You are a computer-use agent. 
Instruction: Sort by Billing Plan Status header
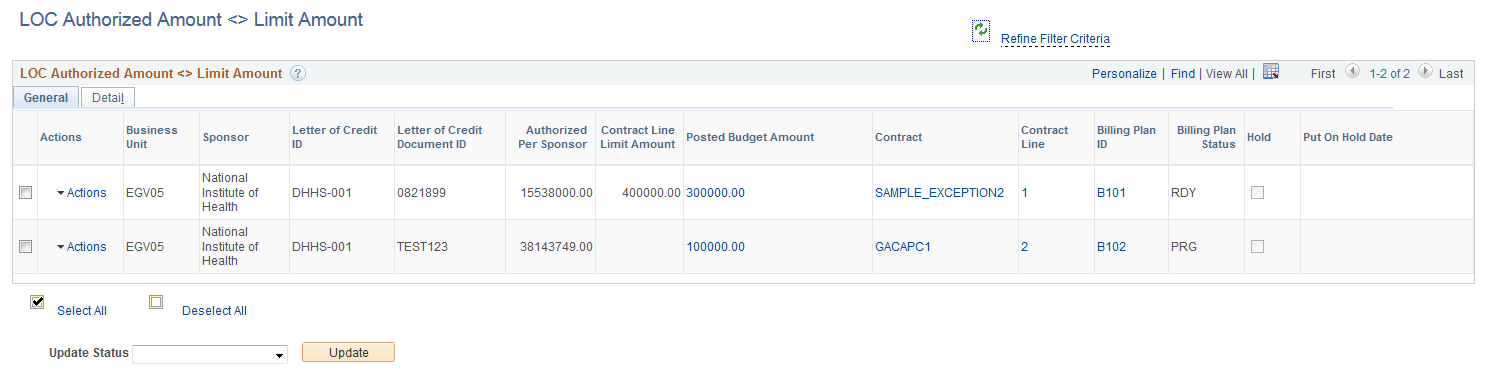(x=1206, y=137)
